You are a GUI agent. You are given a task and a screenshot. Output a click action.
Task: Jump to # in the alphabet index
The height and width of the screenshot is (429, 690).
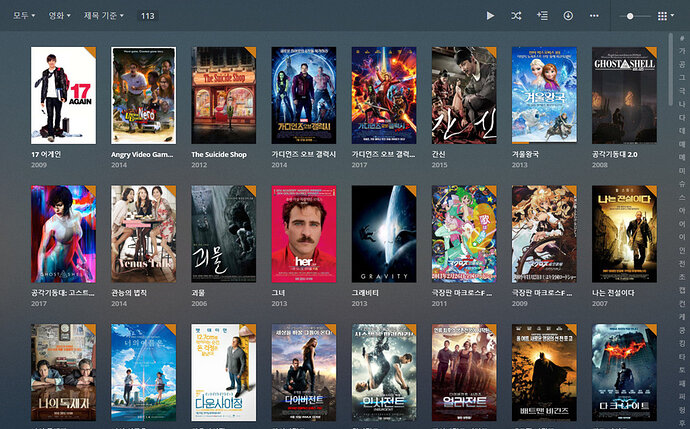682,38
